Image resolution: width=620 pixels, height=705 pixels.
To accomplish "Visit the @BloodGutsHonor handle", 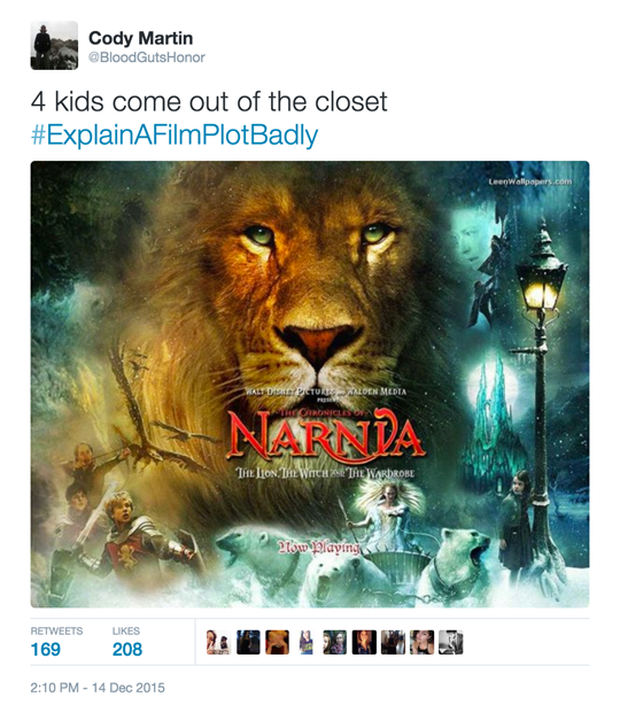I will [x=147, y=58].
